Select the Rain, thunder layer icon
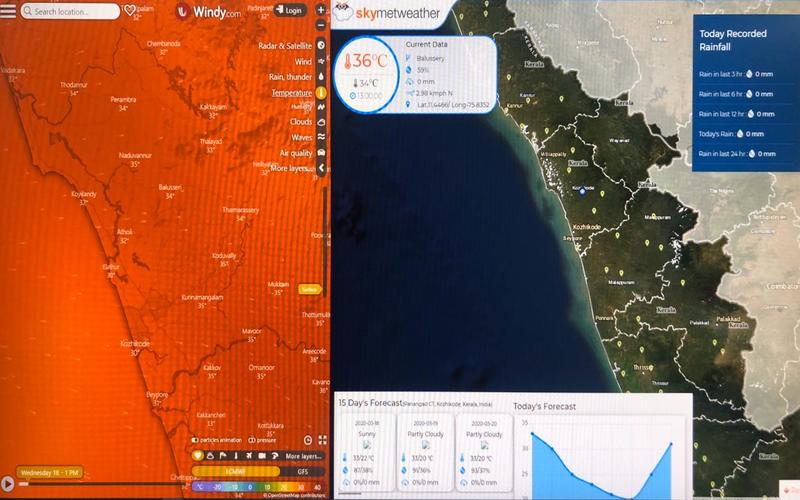Viewport: 800px width, 500px height. point(321,77)
